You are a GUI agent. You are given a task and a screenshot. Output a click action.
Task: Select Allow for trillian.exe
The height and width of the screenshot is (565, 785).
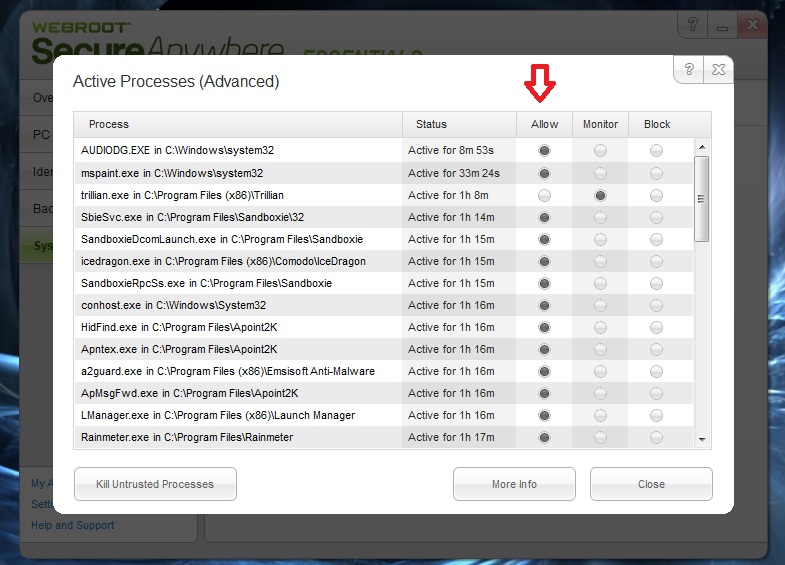pos(544,195)
